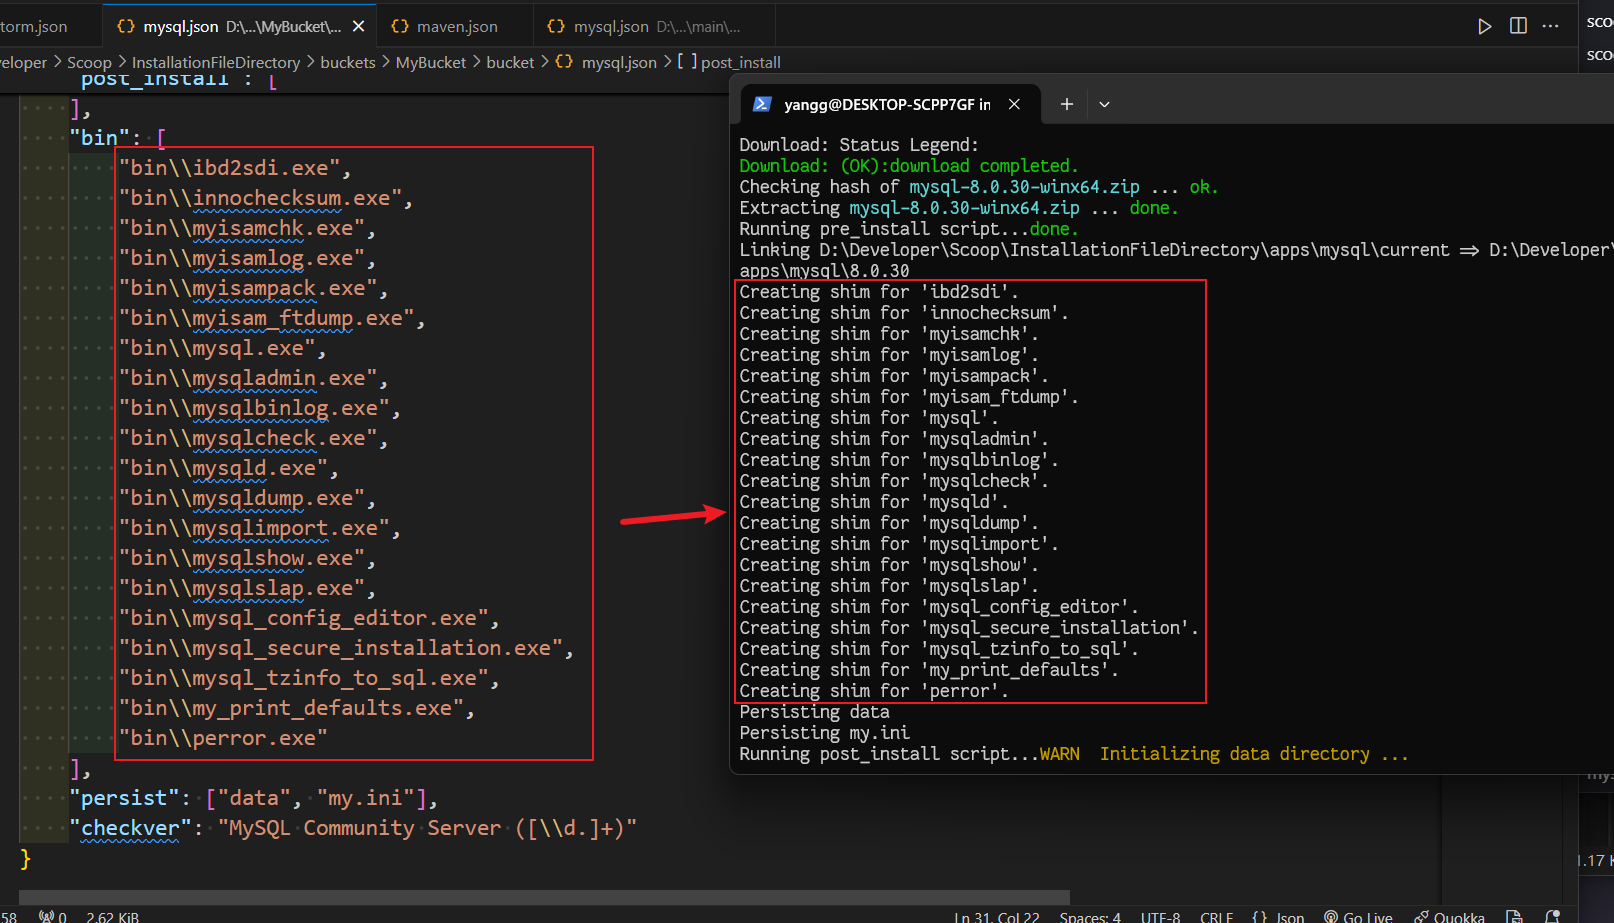Click the "bin\\ibd2sdi.exe" entry
The height and width of the screenshot is (923, 1614).
[x=235, y=168]
